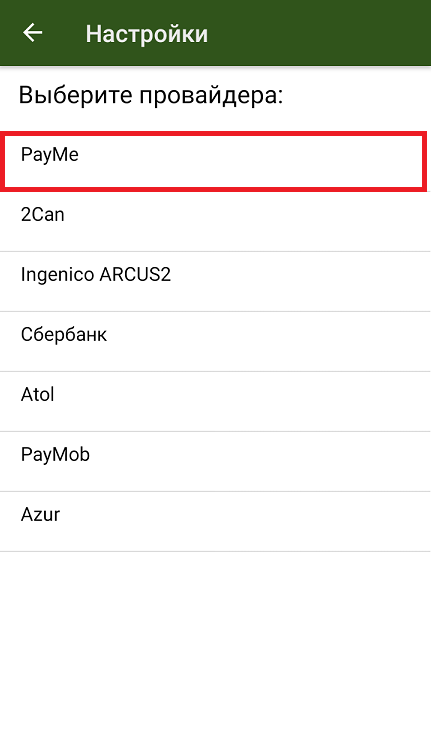
Task: Go back using the arrow icon
Action: pos(32,33)
